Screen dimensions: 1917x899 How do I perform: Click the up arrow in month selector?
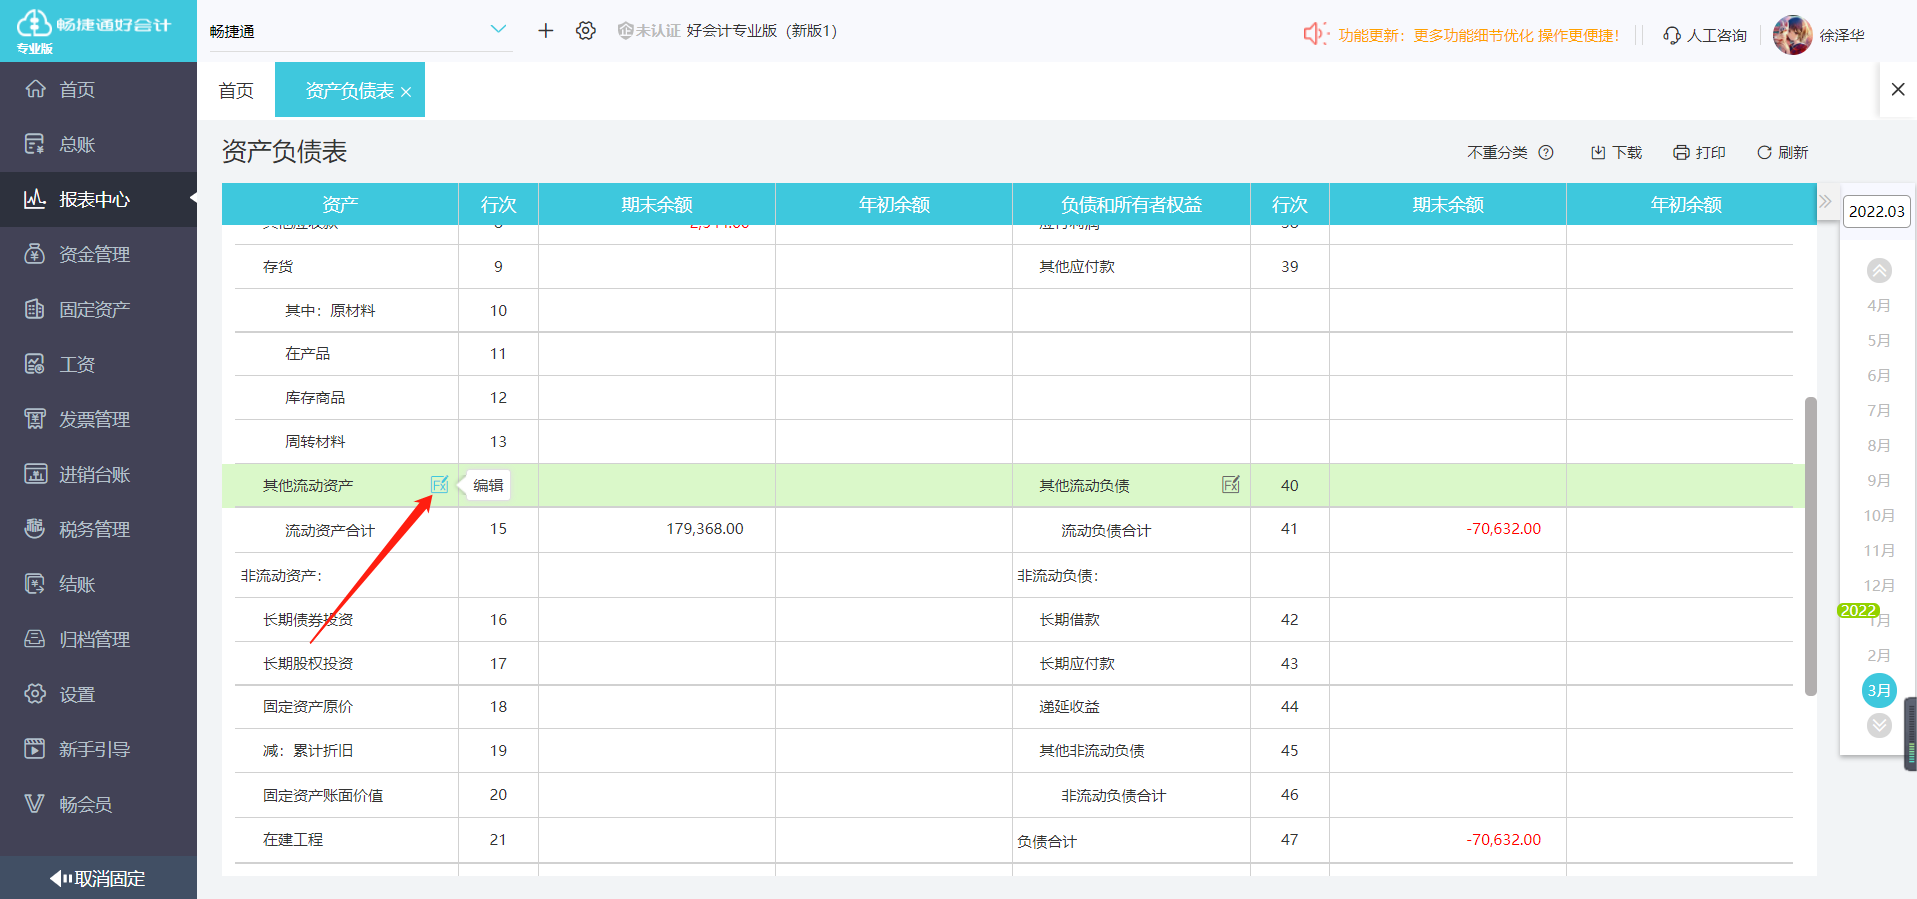[1879, 270]
